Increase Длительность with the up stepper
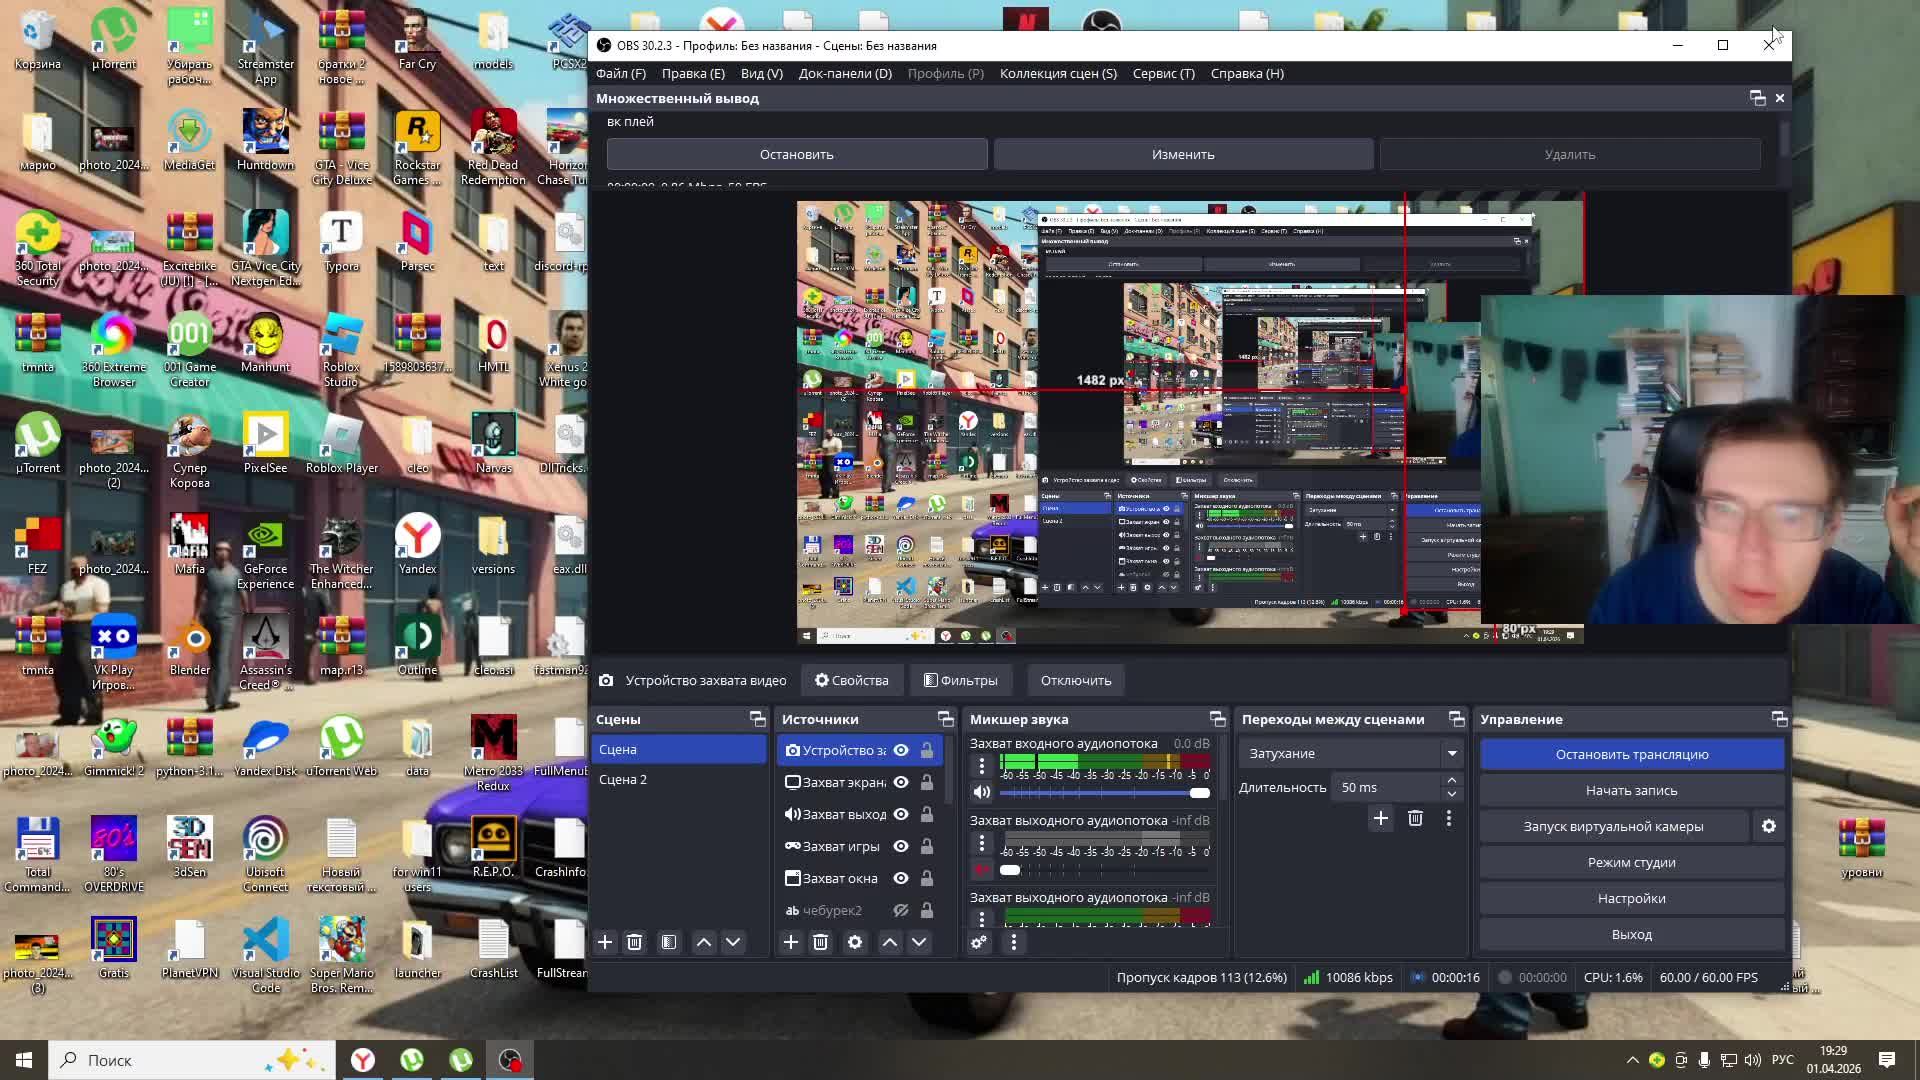Screen dimensions: 1920x1080 pos(1451,780)
